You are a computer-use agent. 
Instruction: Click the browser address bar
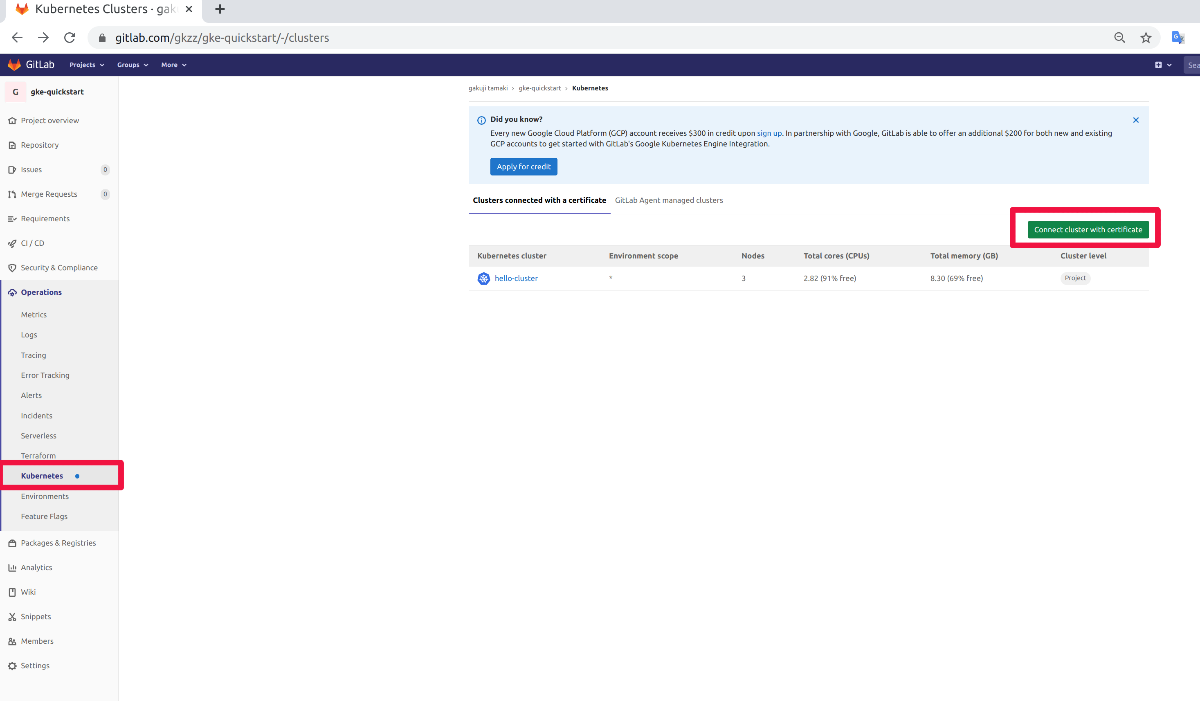[x=598, y=38]
